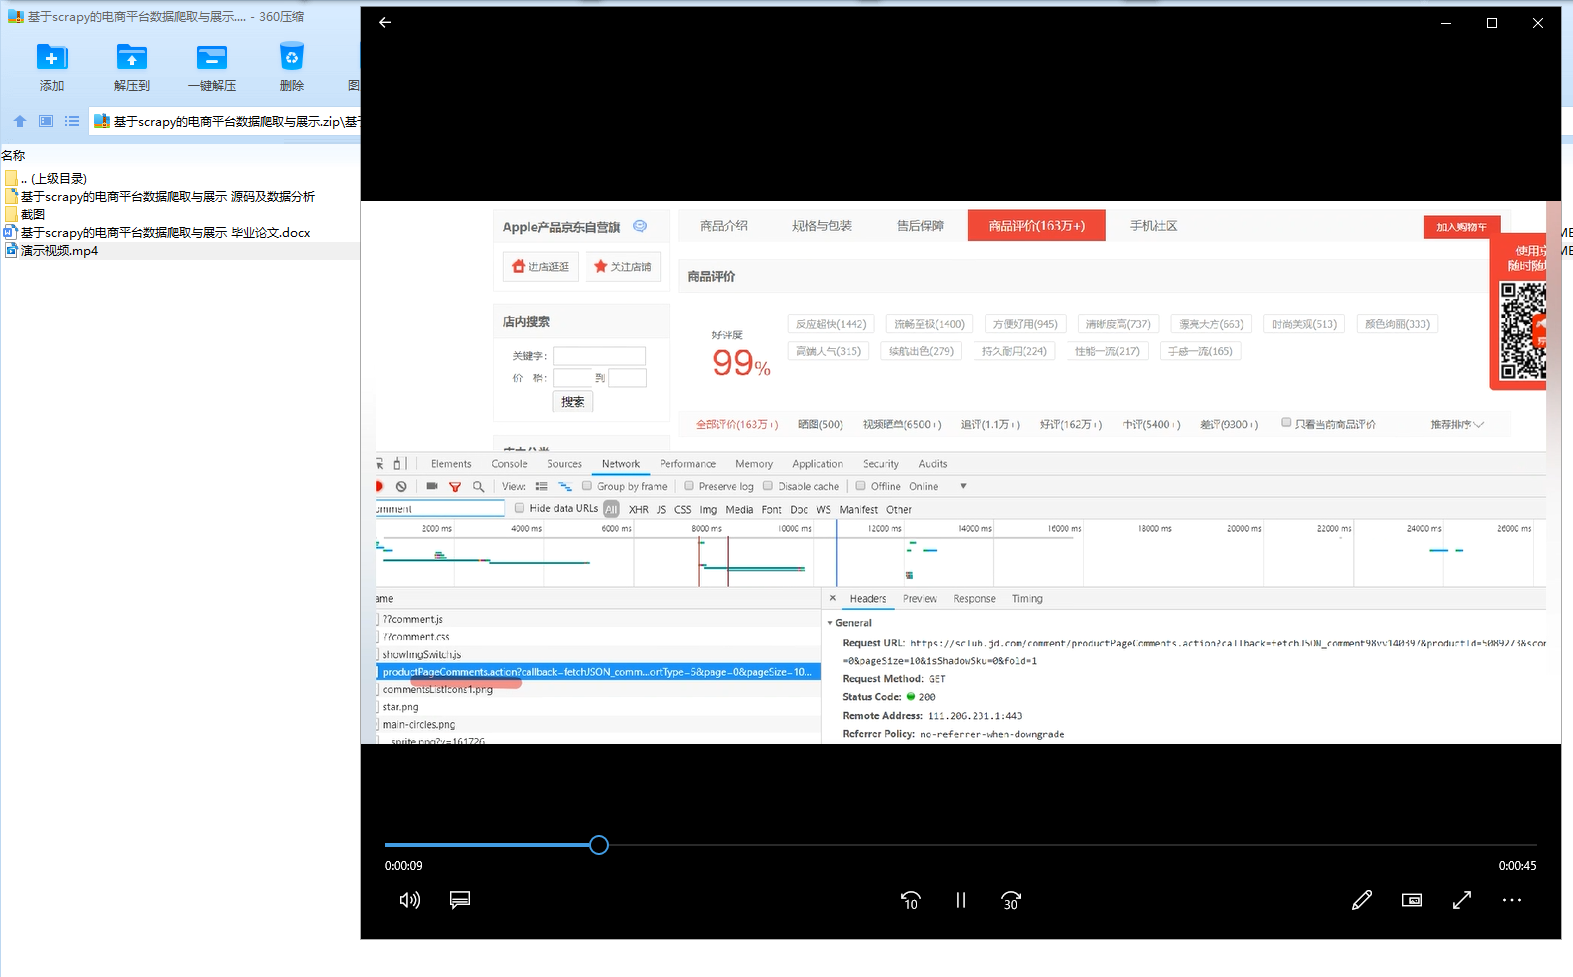Image resolution: width=1573 pixels, height=977 pixels.
Task: Click the large request rows view icon
Action: (541, 487)
